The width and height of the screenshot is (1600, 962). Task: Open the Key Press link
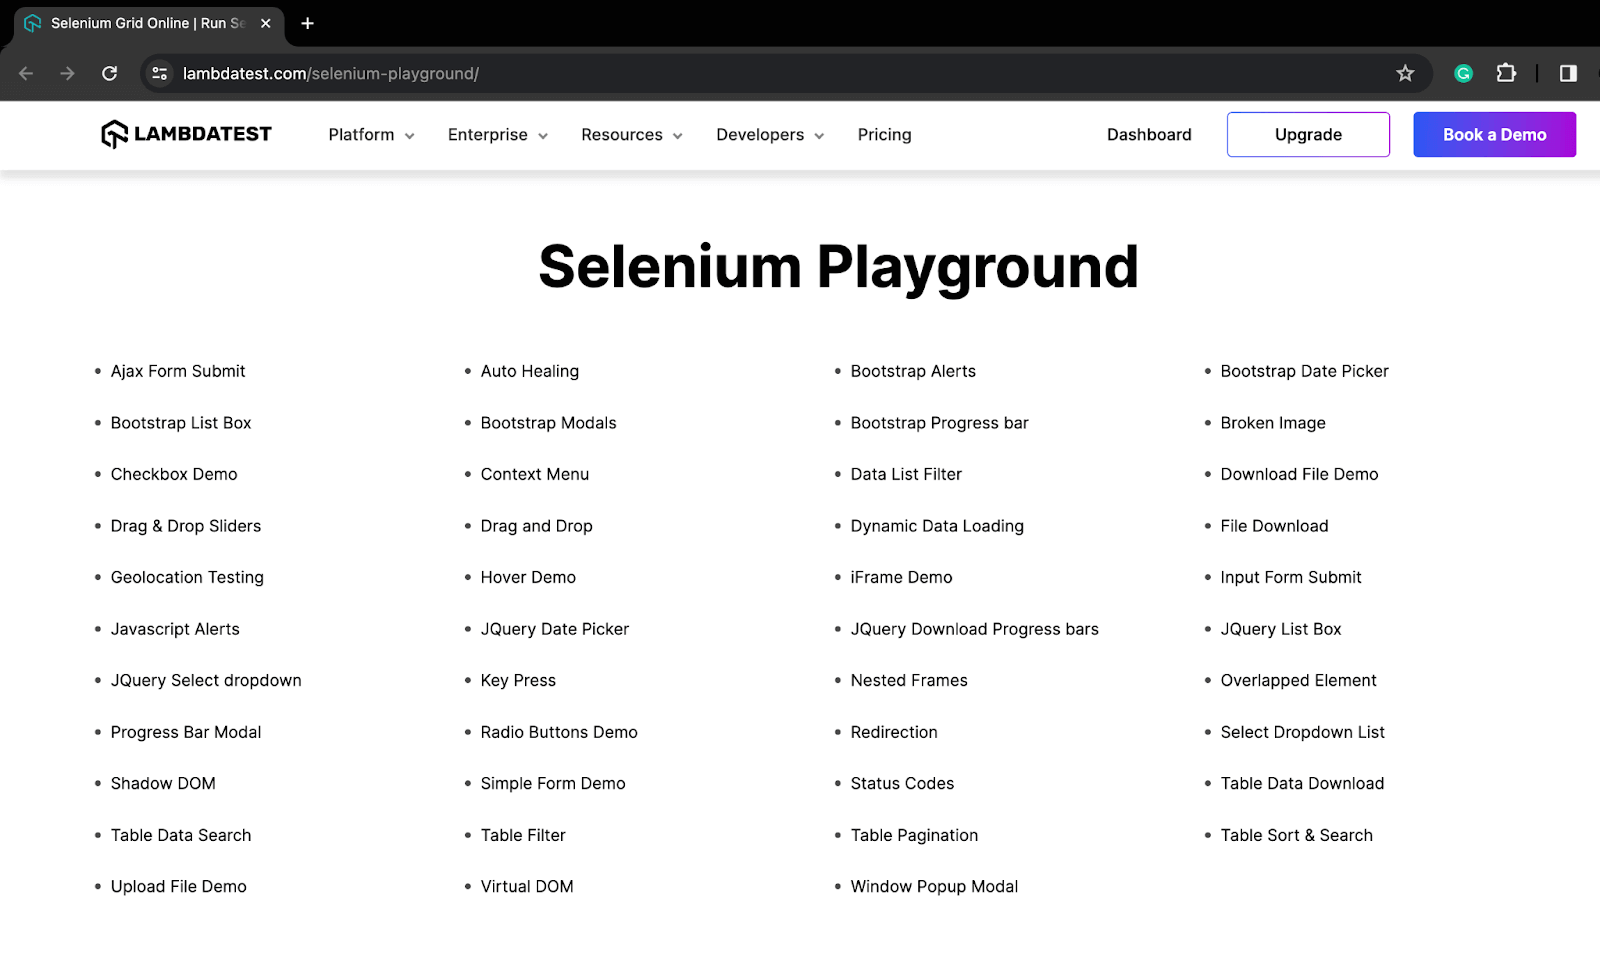coord(518,680)
